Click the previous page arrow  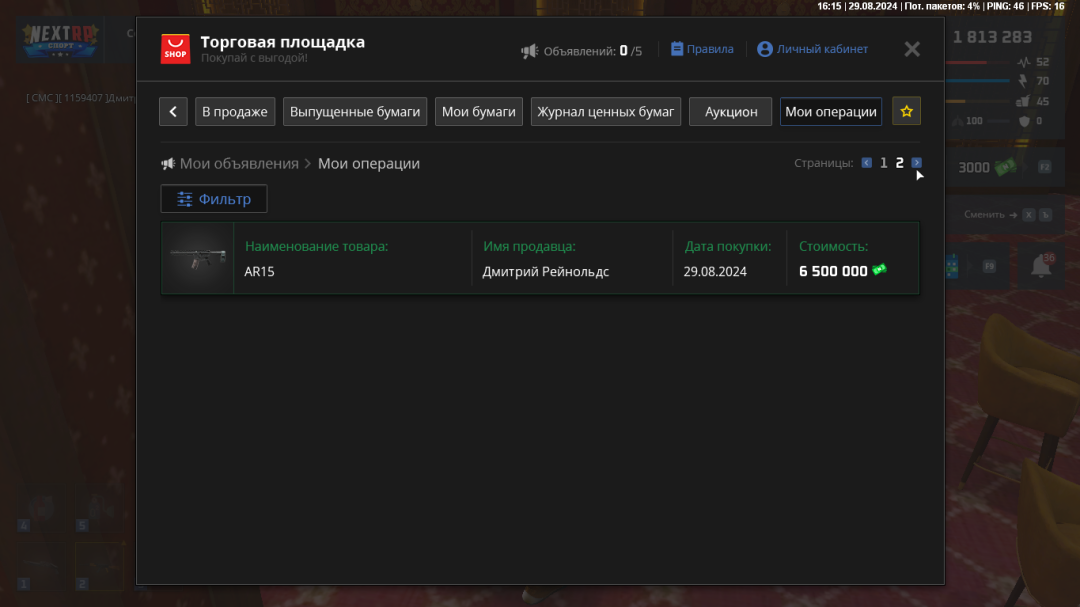point(866,163)
